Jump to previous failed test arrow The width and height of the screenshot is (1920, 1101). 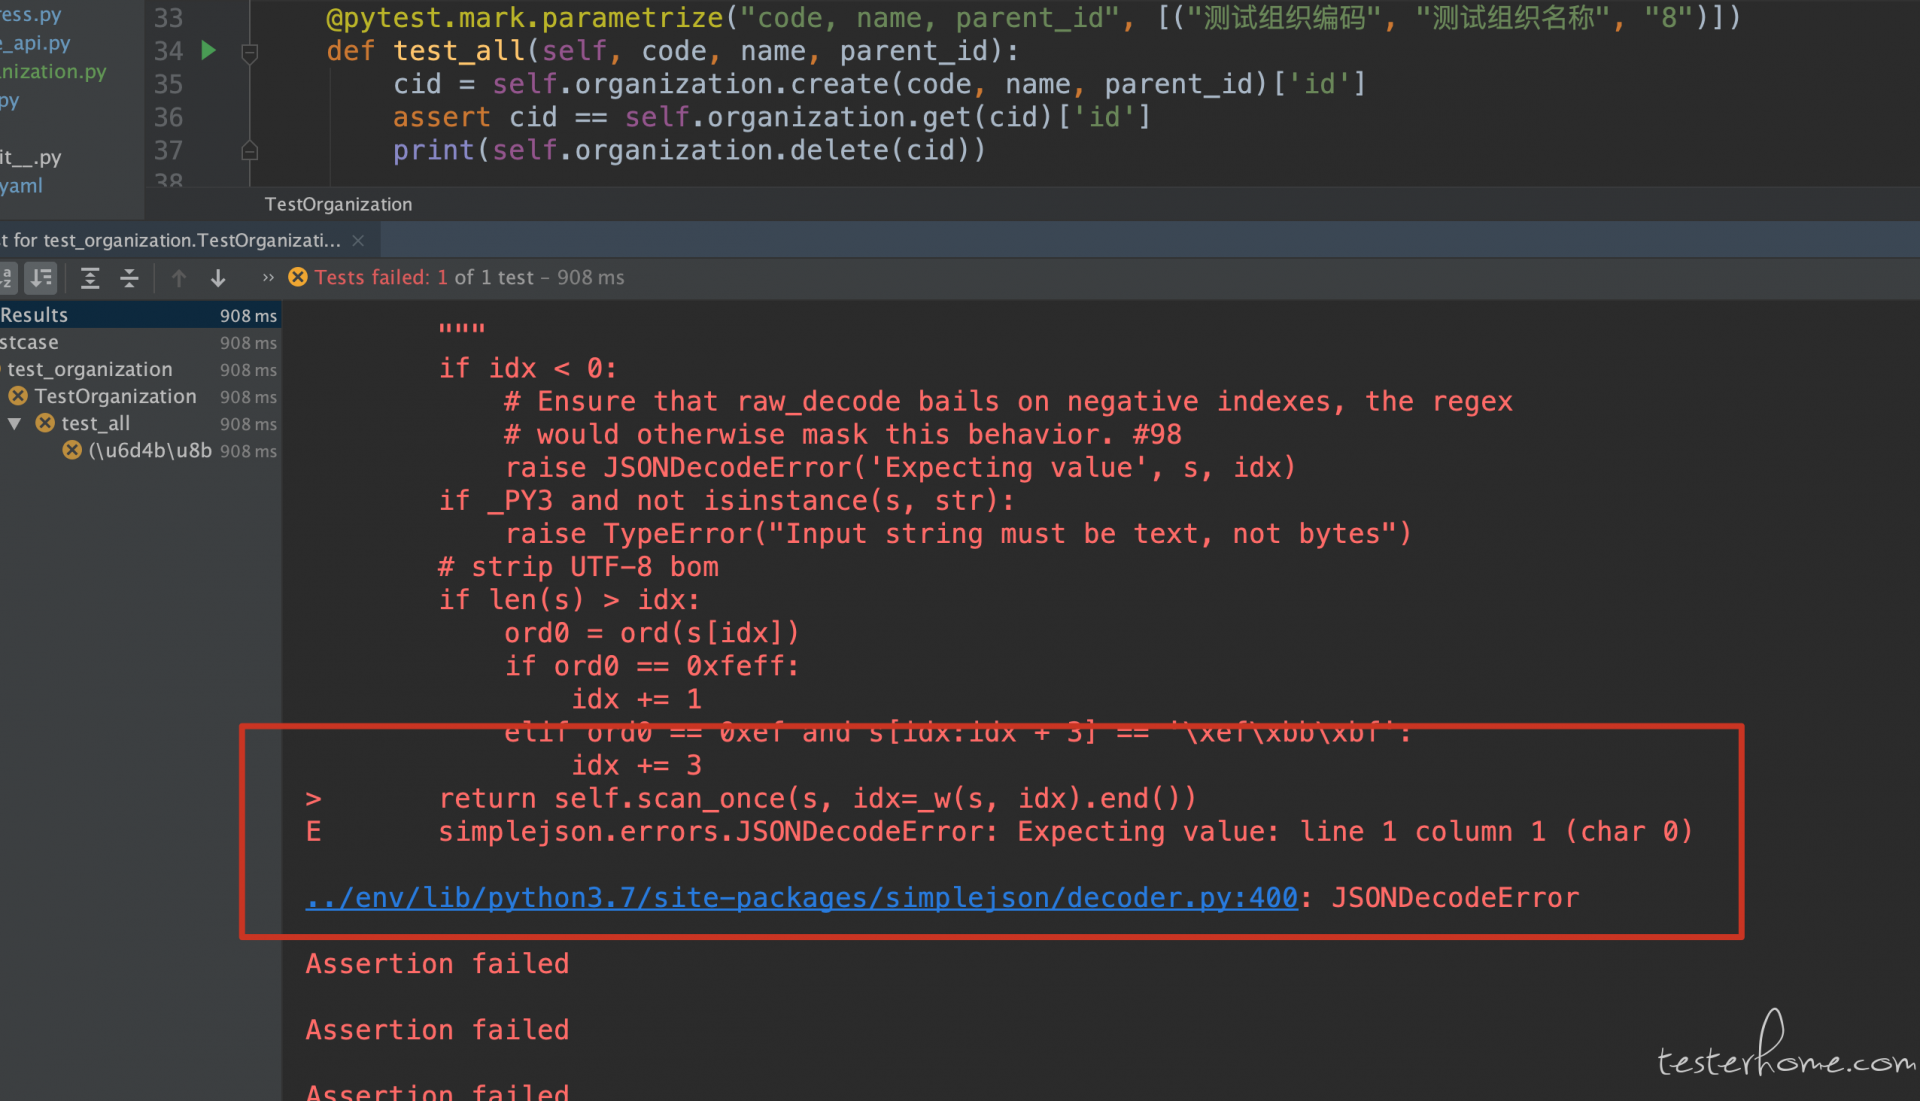[x=179, y=278]
